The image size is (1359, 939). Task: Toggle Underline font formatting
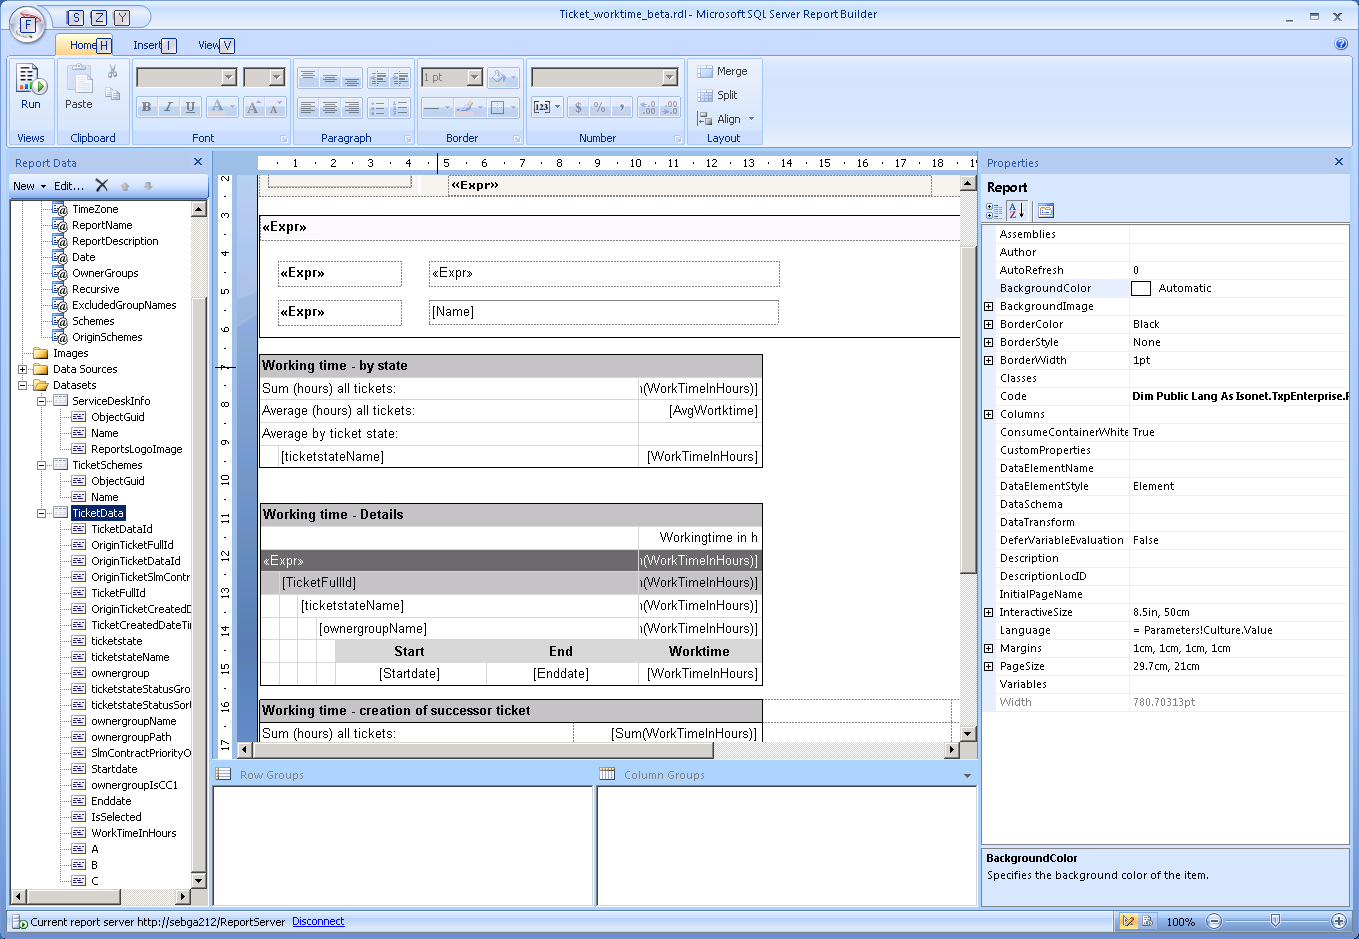(x=190, y=107)
